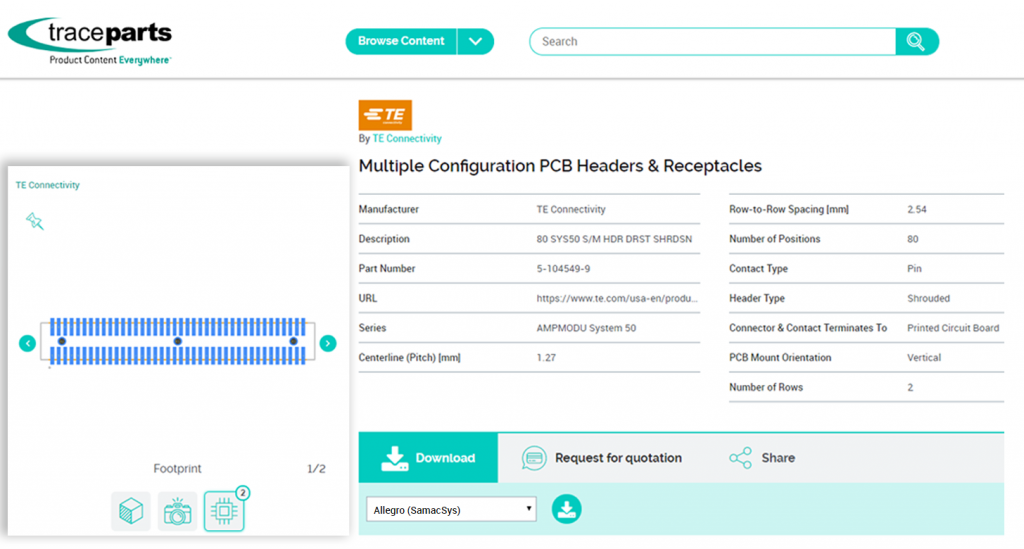Click the product title heading

pos(560,166)
